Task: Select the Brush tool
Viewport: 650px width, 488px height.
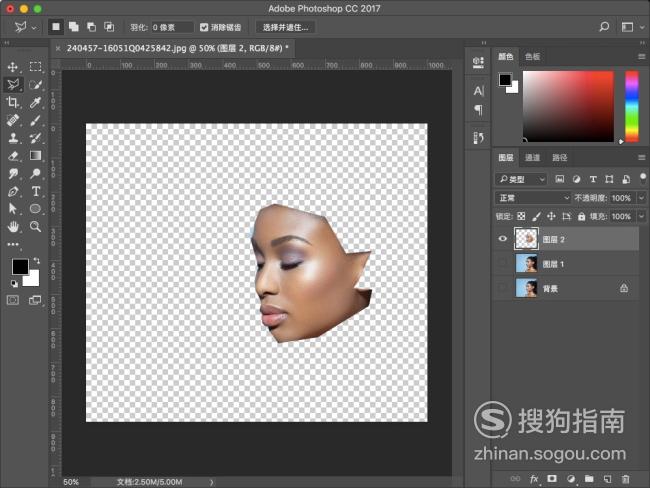Action: coord(35,120)
